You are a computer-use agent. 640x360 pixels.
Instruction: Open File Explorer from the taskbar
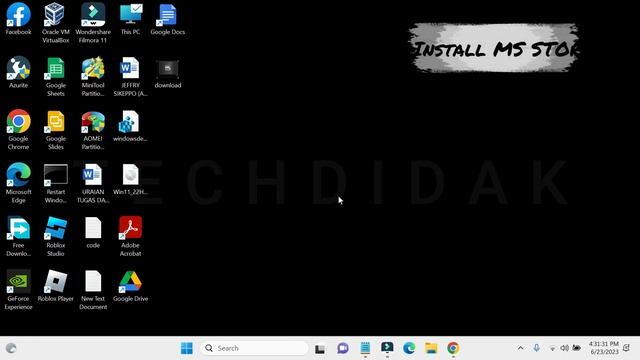coord(431,348)
